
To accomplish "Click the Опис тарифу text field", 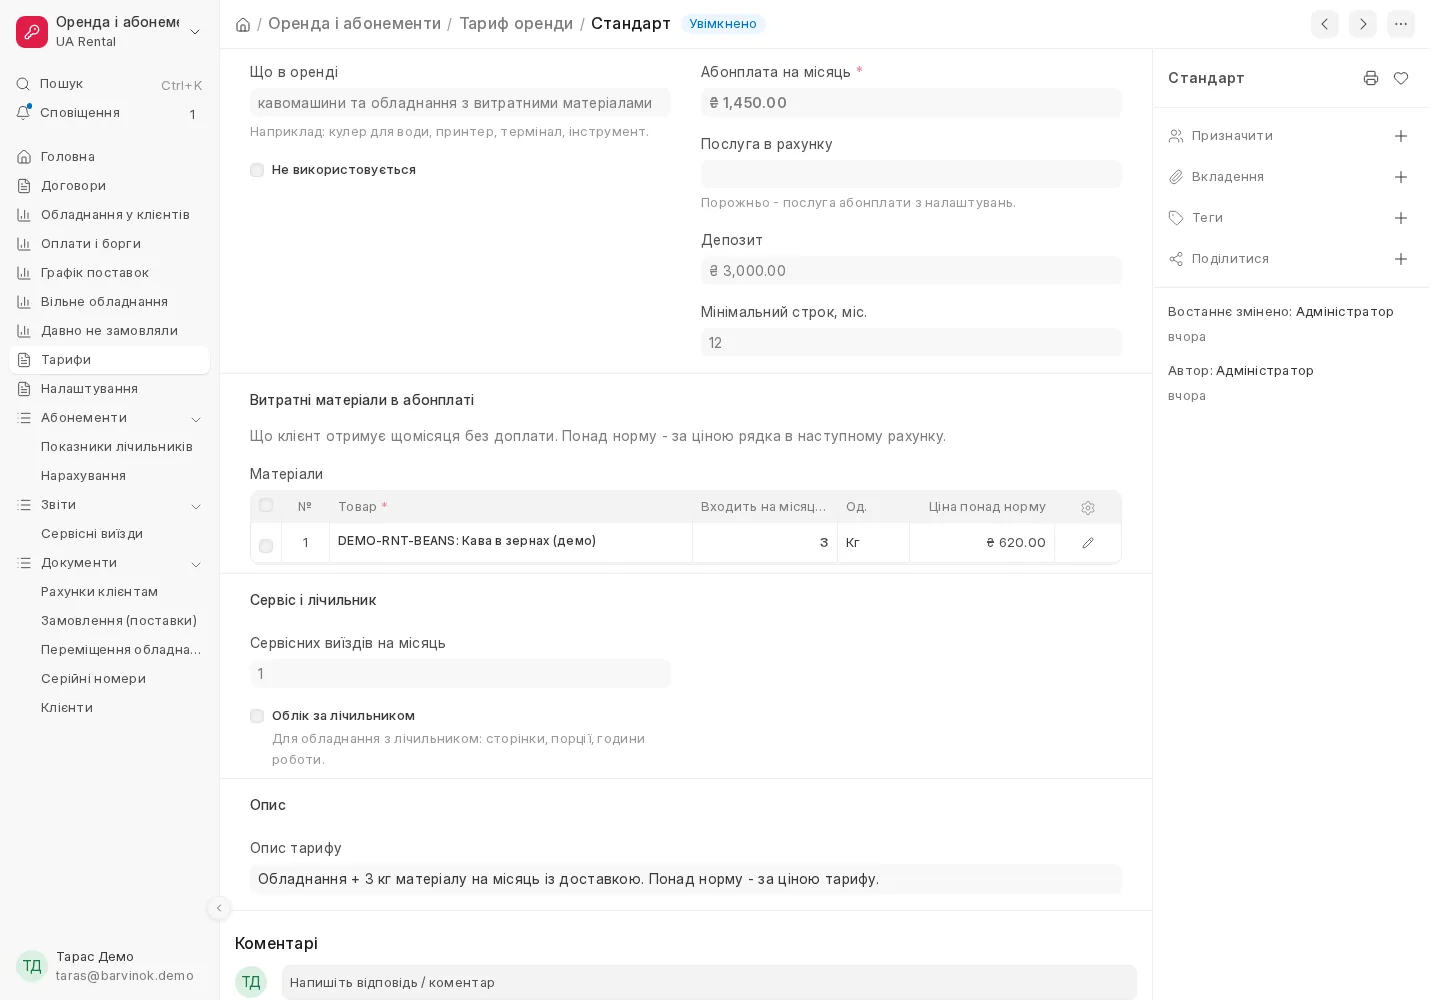I will tap(686, 879).
